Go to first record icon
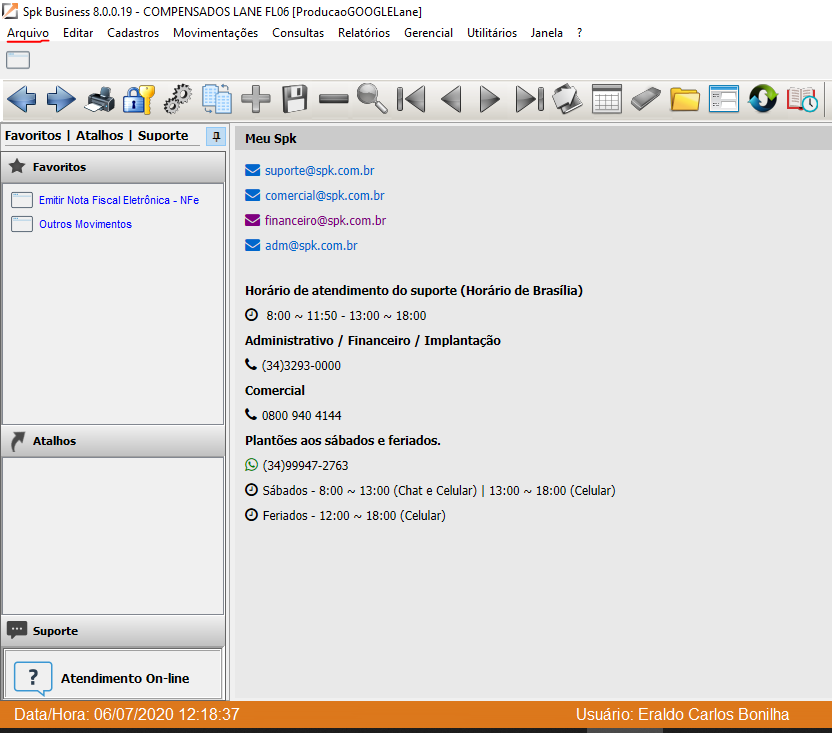 tap(411, 99)
